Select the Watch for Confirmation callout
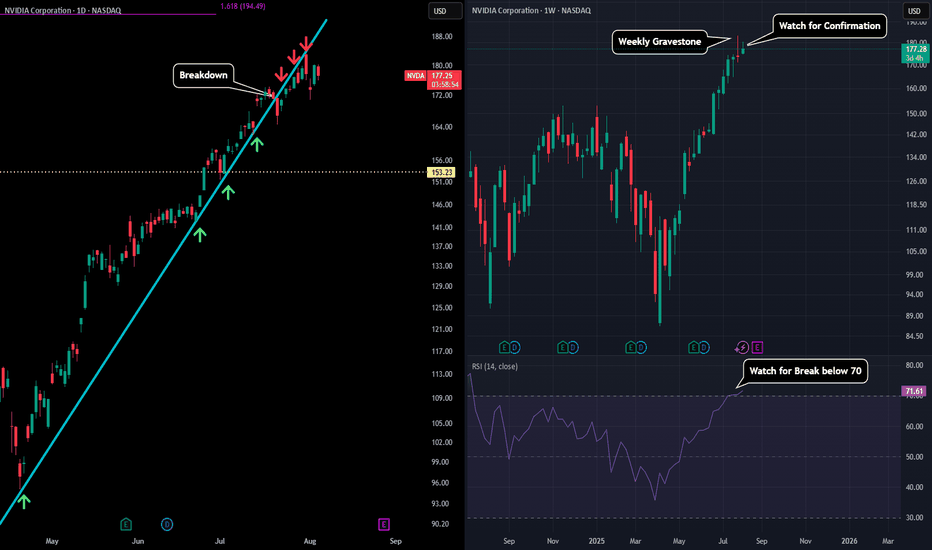 click(x=829, y=26)
